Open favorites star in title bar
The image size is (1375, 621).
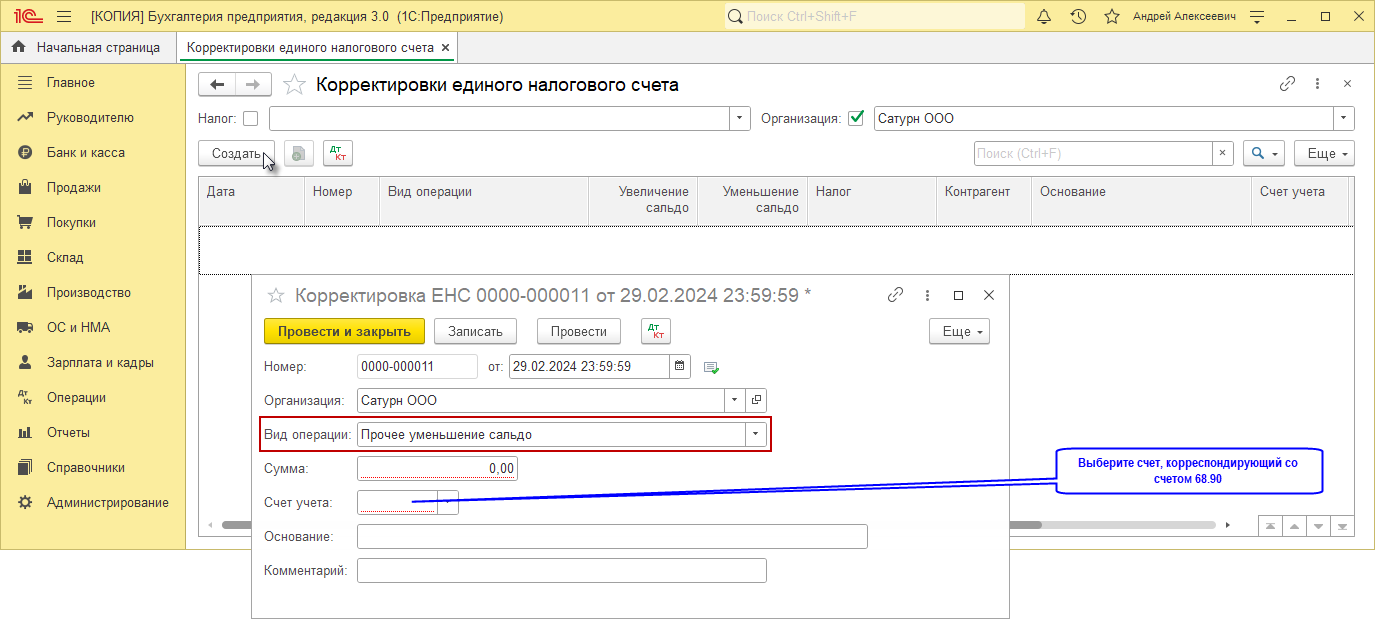(1111, 17)
